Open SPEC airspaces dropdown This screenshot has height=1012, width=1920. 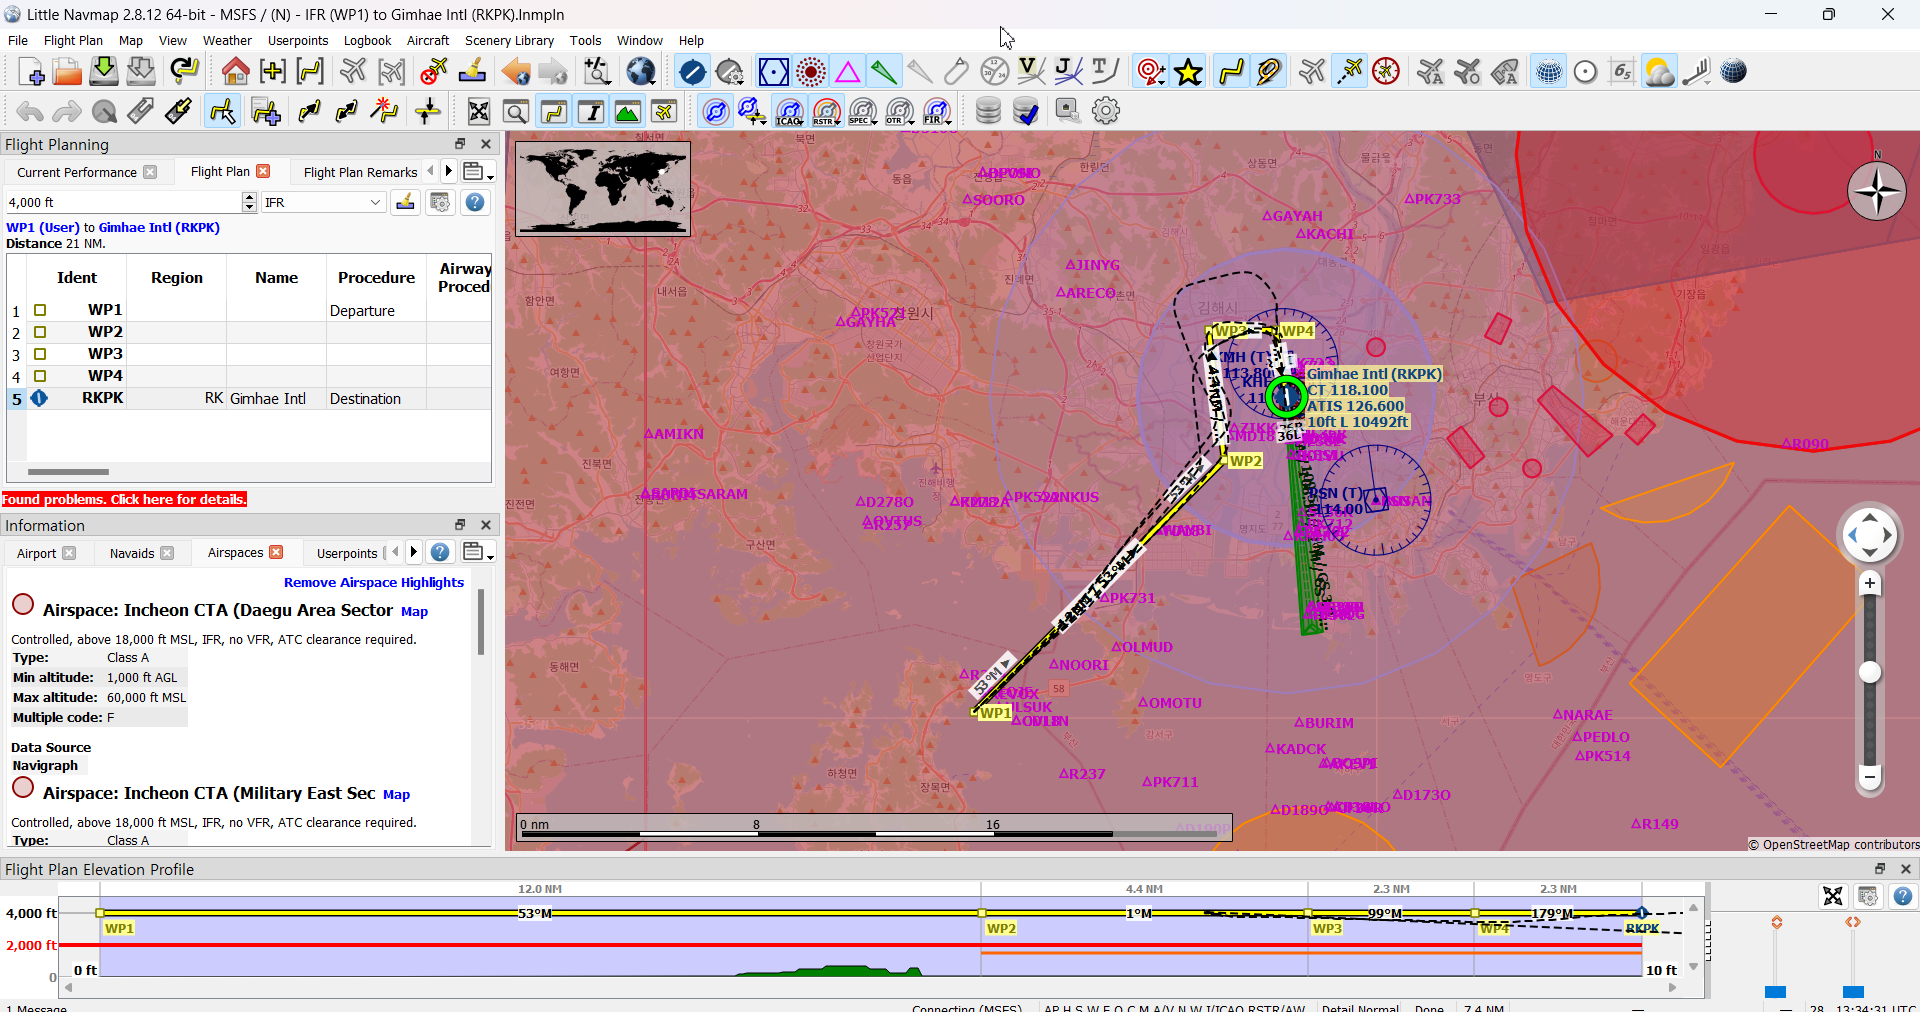click(x=863, y=111)
